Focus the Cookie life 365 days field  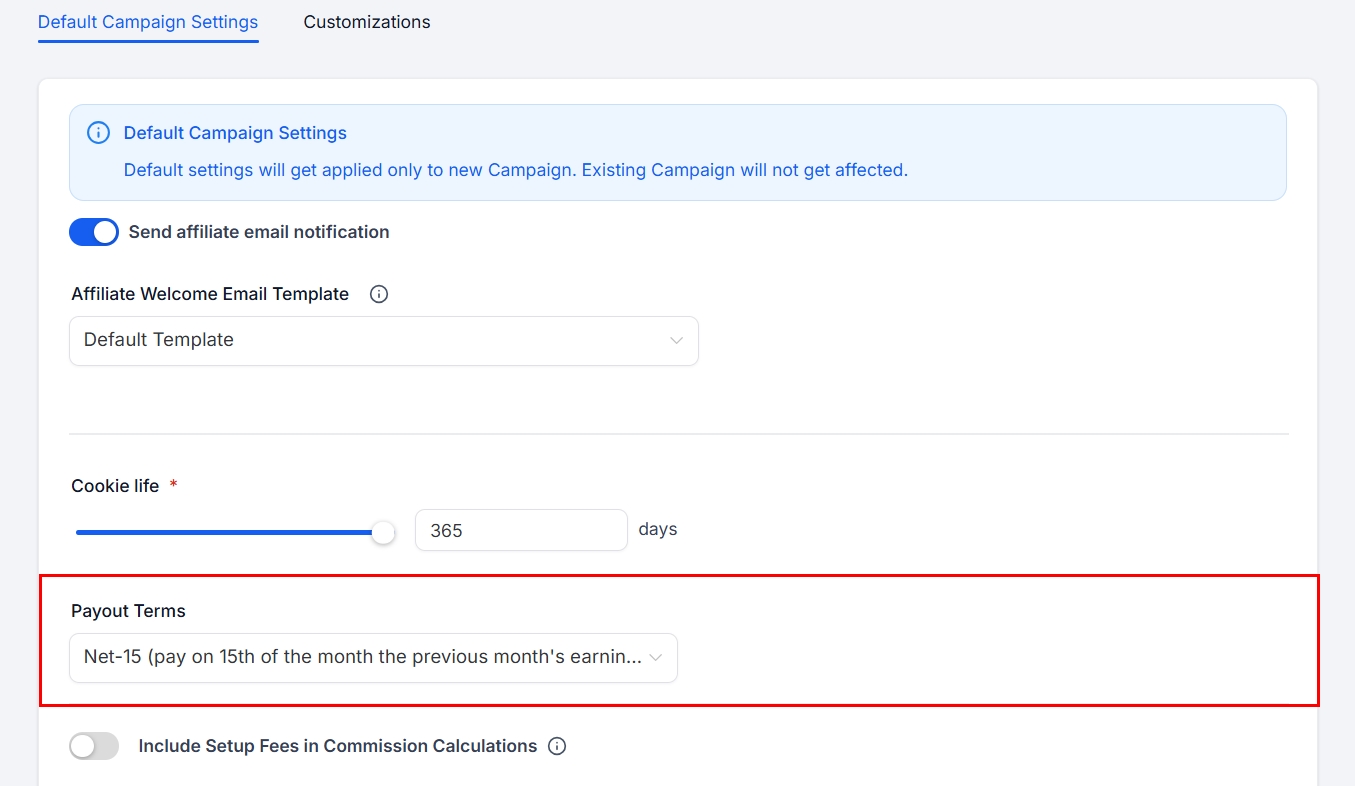520,530
